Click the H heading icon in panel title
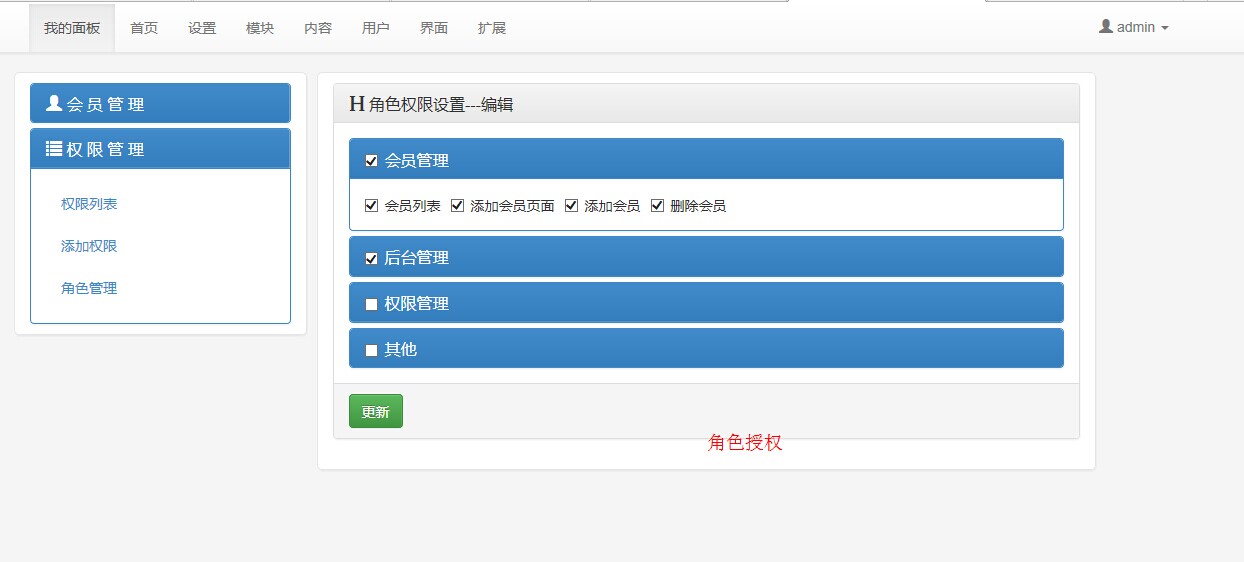Image resolution: width=1244 pixels, height=562 pixels. [x=357, y=103]
